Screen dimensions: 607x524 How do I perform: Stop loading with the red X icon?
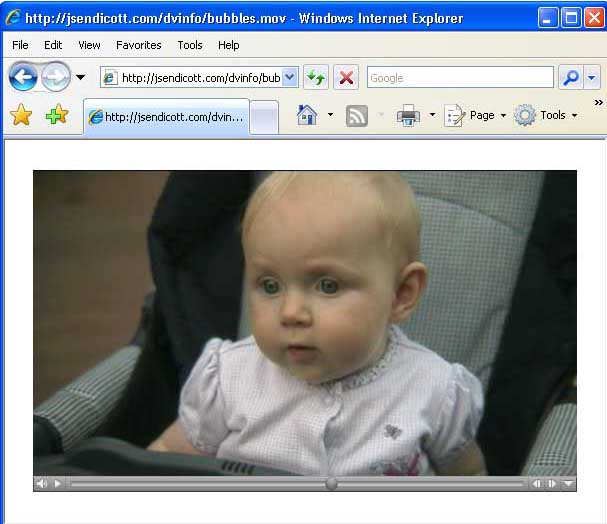coord(346,78)
